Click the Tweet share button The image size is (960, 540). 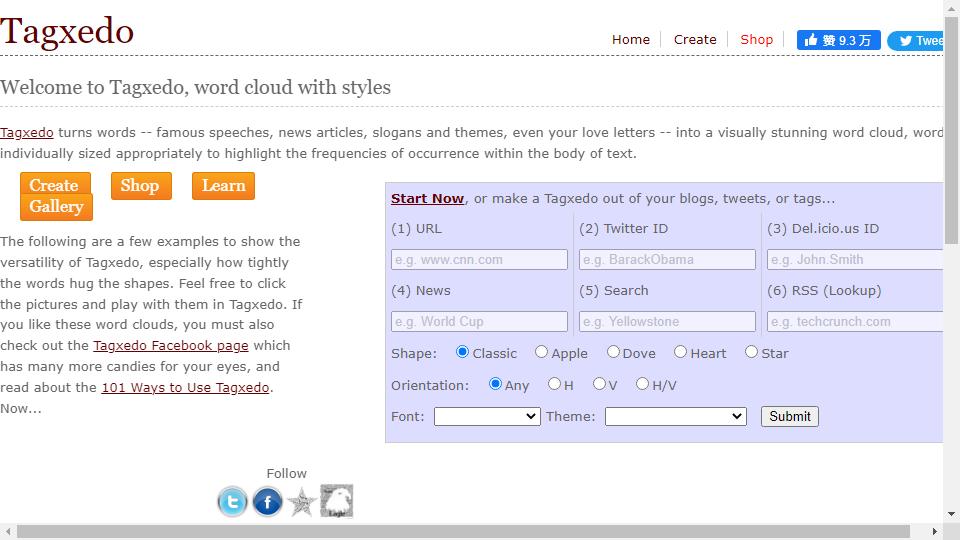coord(915,40)
